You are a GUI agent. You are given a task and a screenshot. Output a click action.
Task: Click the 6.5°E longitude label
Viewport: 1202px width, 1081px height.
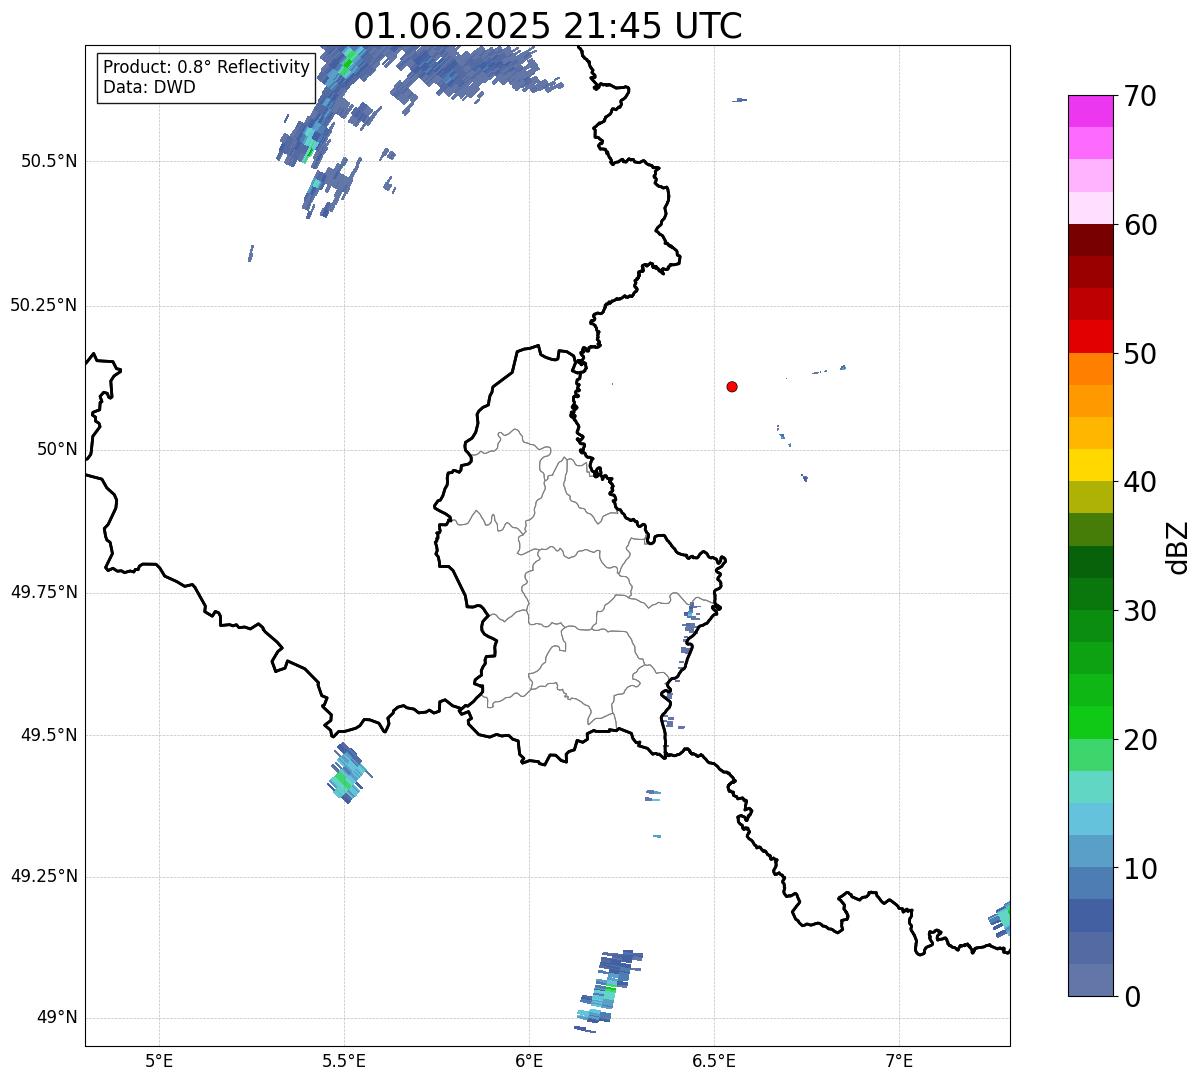[x=714, y=1061]
